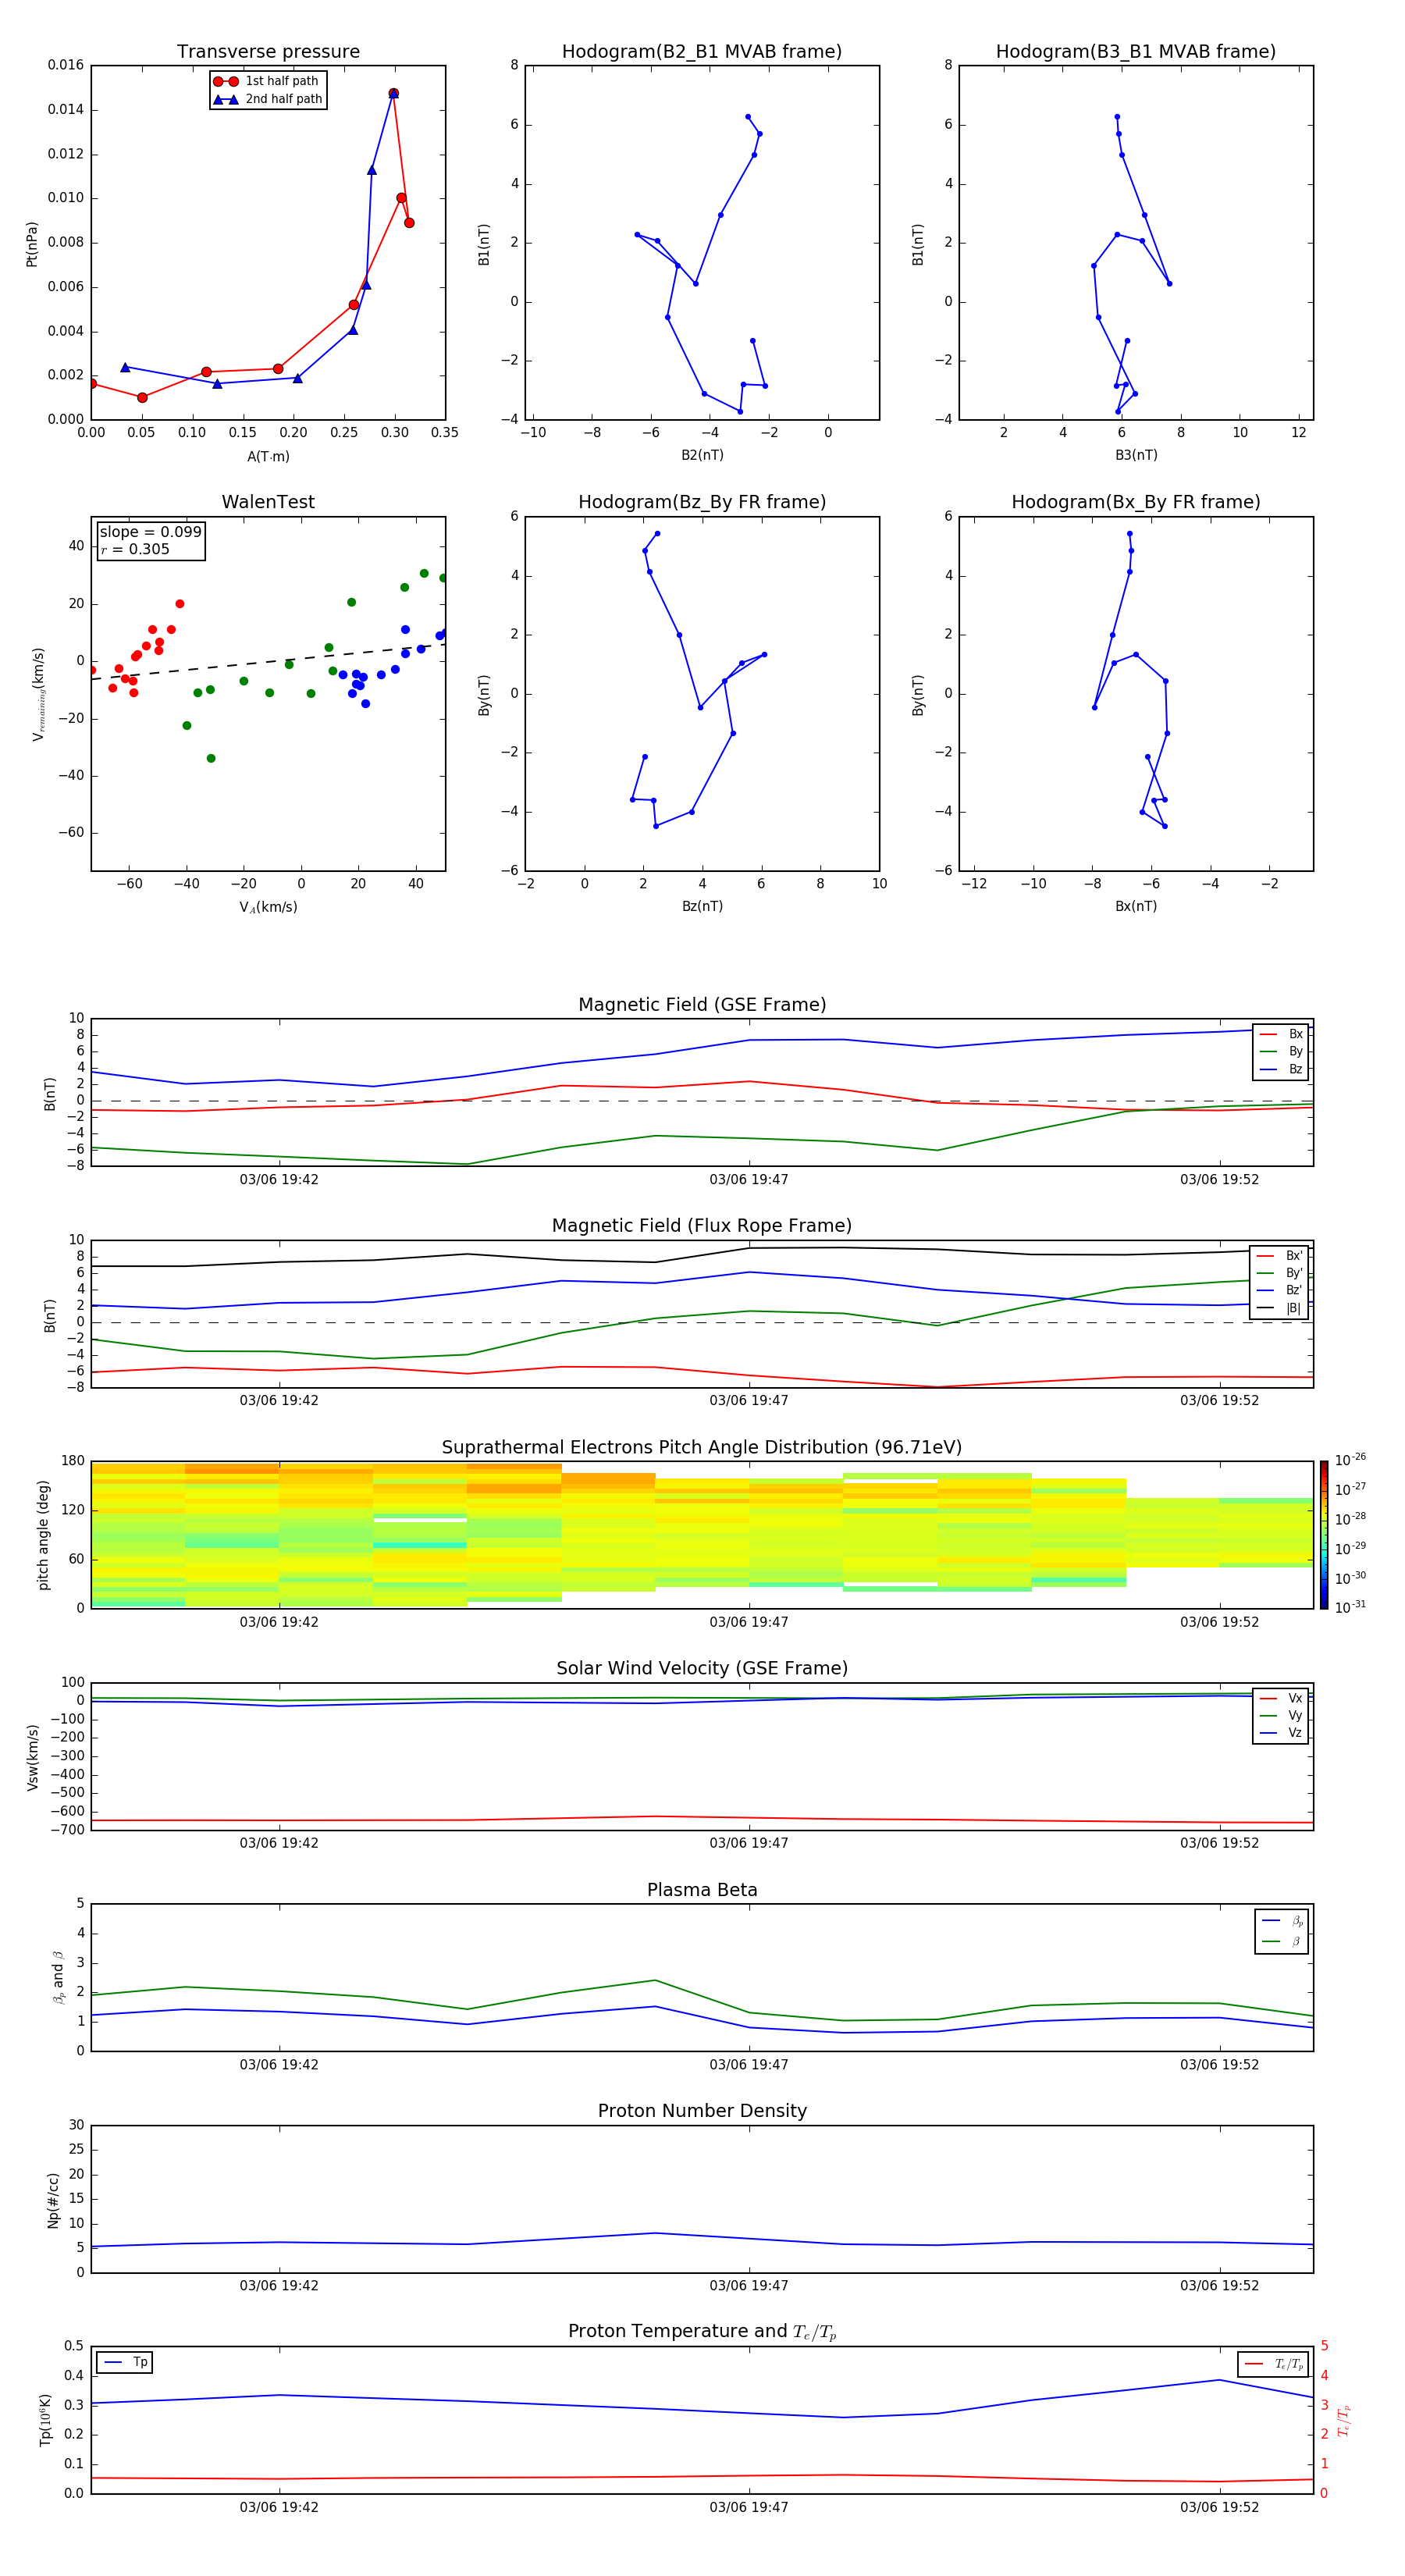Click the 'pitch angle (deg)' axis label
The height and width of the screenshot is (2576, 1405).
click(43, 1535)
